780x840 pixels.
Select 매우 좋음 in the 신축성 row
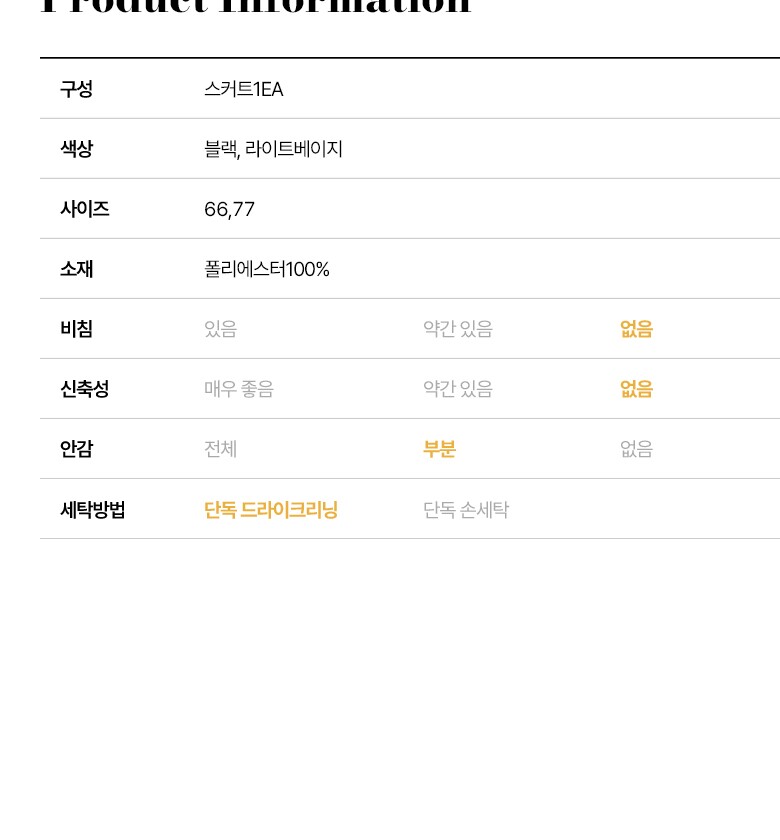point(238,389)
